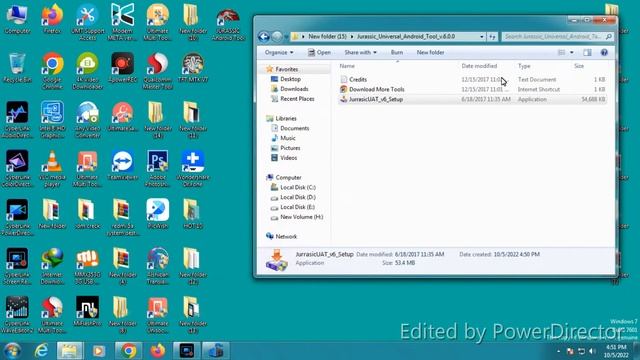Refresh the Explorer address bar location

coord(492,37)
